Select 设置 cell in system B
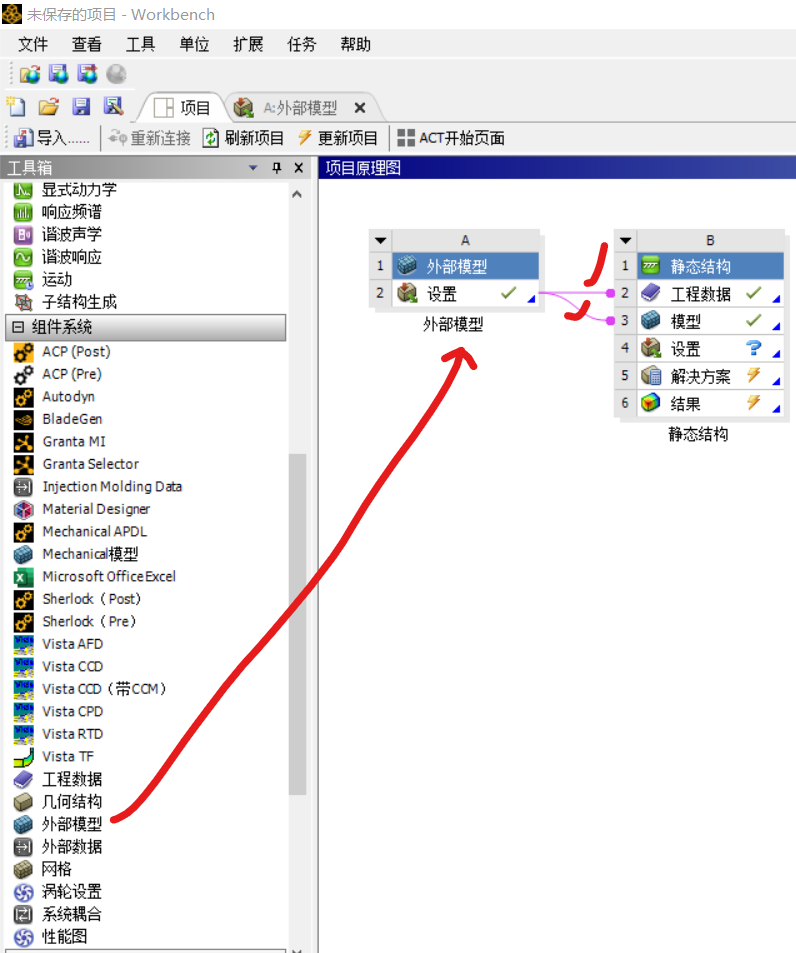This screenshot has height=953, width=796. pos(710,348)
